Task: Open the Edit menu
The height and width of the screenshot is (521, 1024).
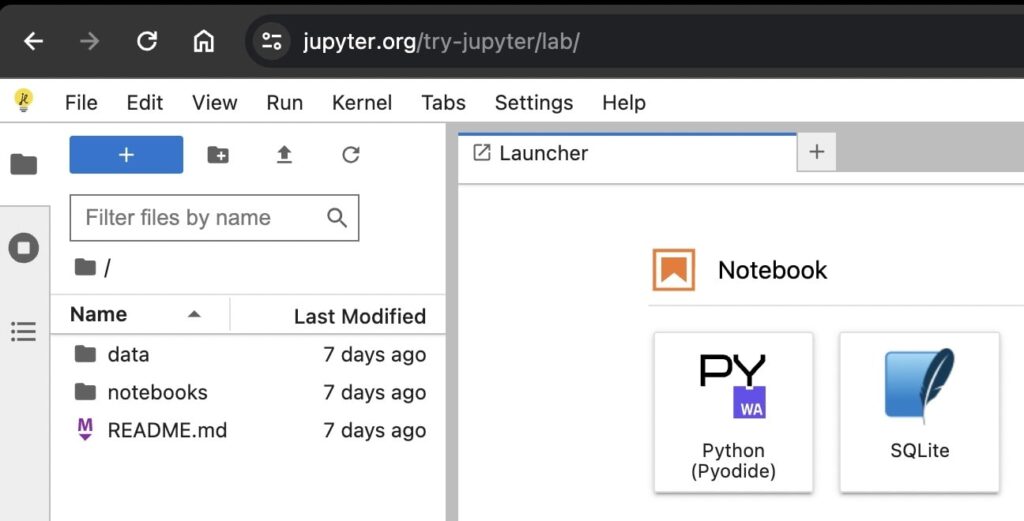Action: pos(144,103)
